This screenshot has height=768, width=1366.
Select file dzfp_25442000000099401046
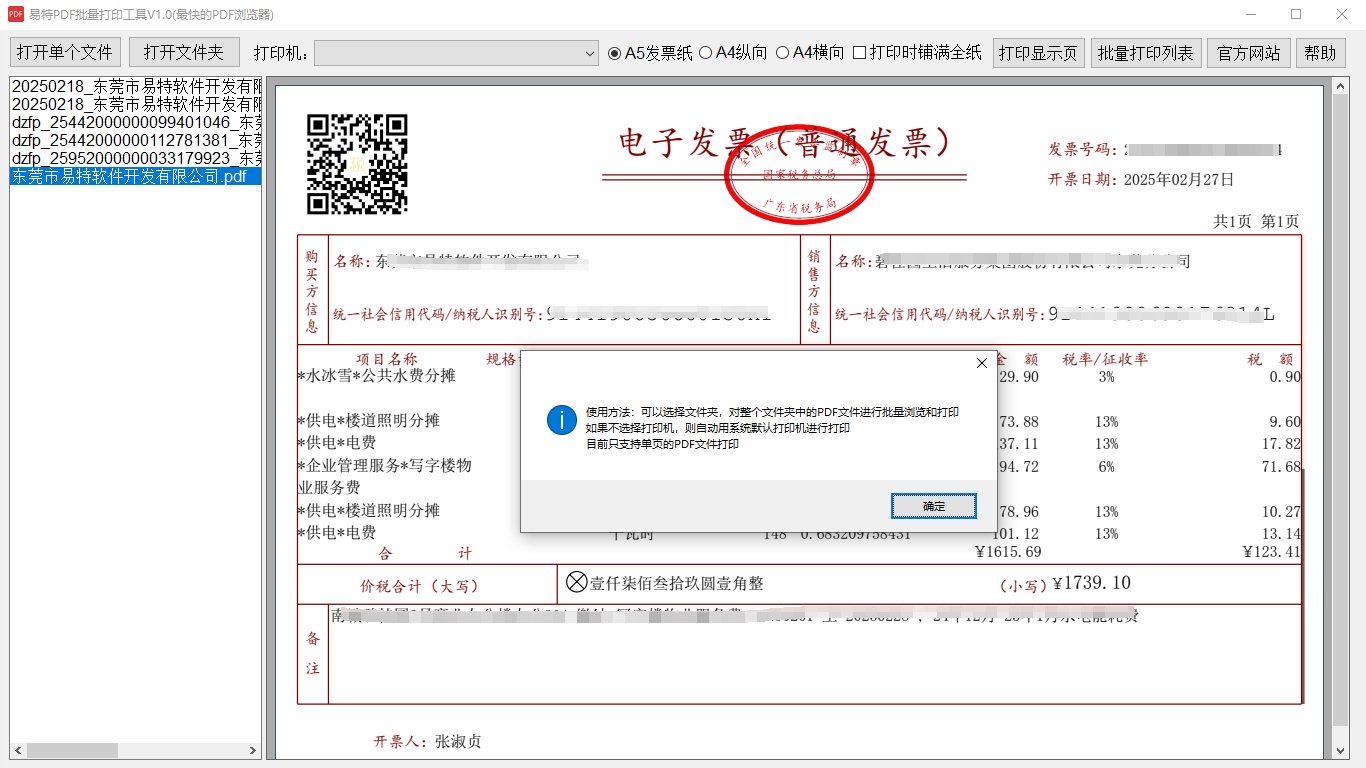pos(136,122)
